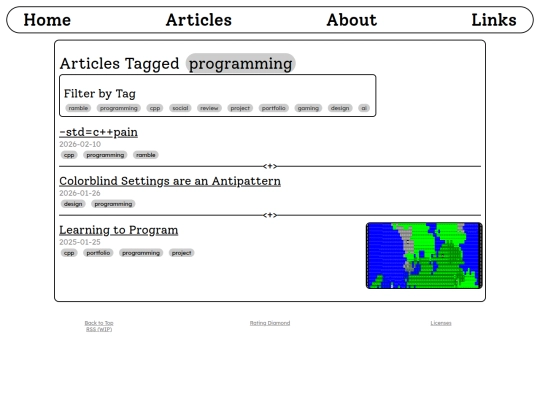This screenshot has height=405, width=540.
Task: Select the 2026-02-10 date text
Action: [80, 144]
